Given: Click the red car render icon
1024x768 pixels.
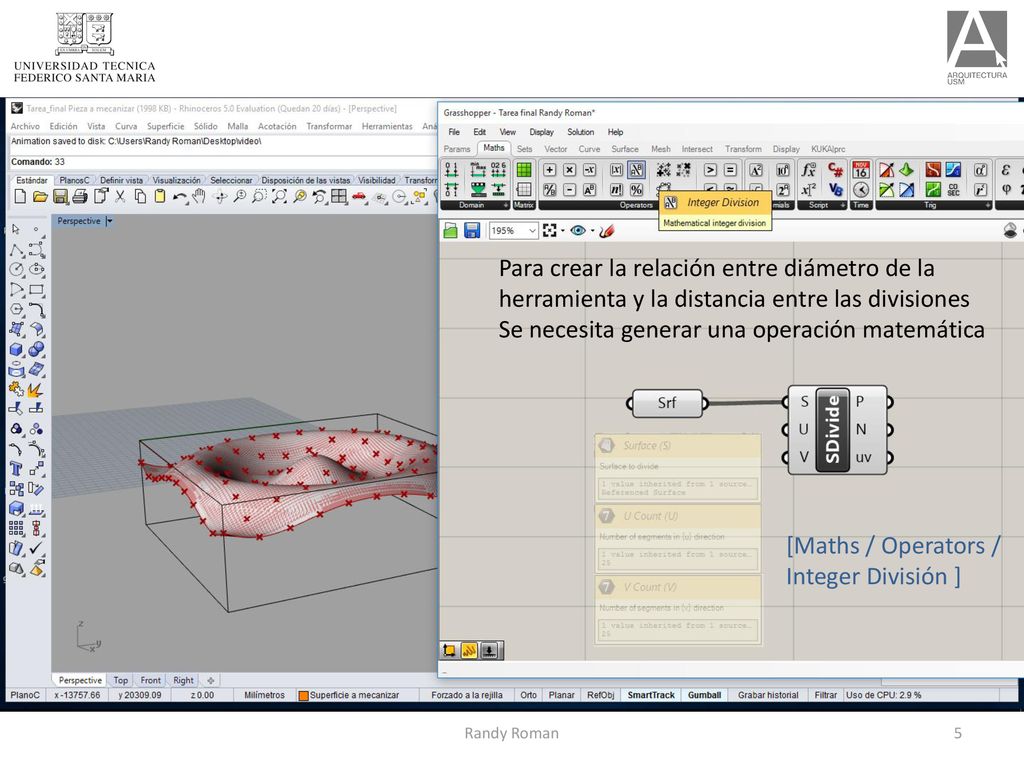Looking at the screenshot, I should pyautogui.click(x=359, y=196).
